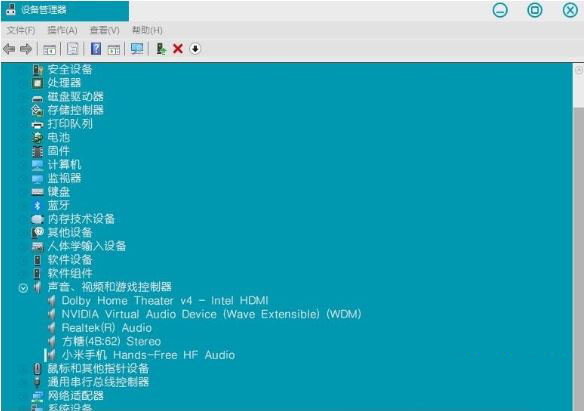Select Realtek(R) Audio device
Image resolution: width=584 pixels, height=411 pixels.
(107, 328)
